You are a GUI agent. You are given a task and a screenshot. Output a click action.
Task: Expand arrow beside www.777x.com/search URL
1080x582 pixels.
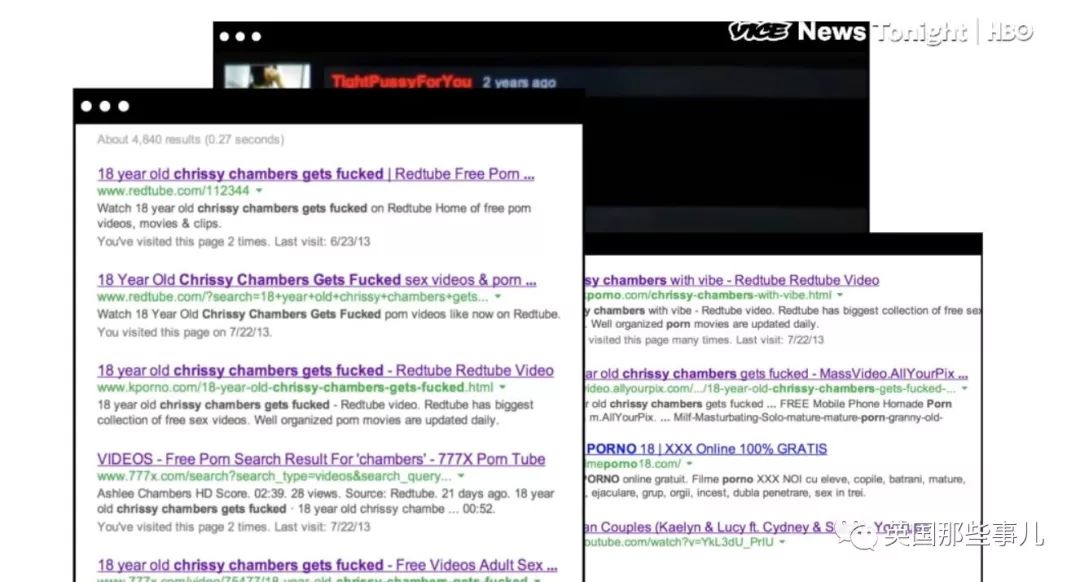coord(461,476)
